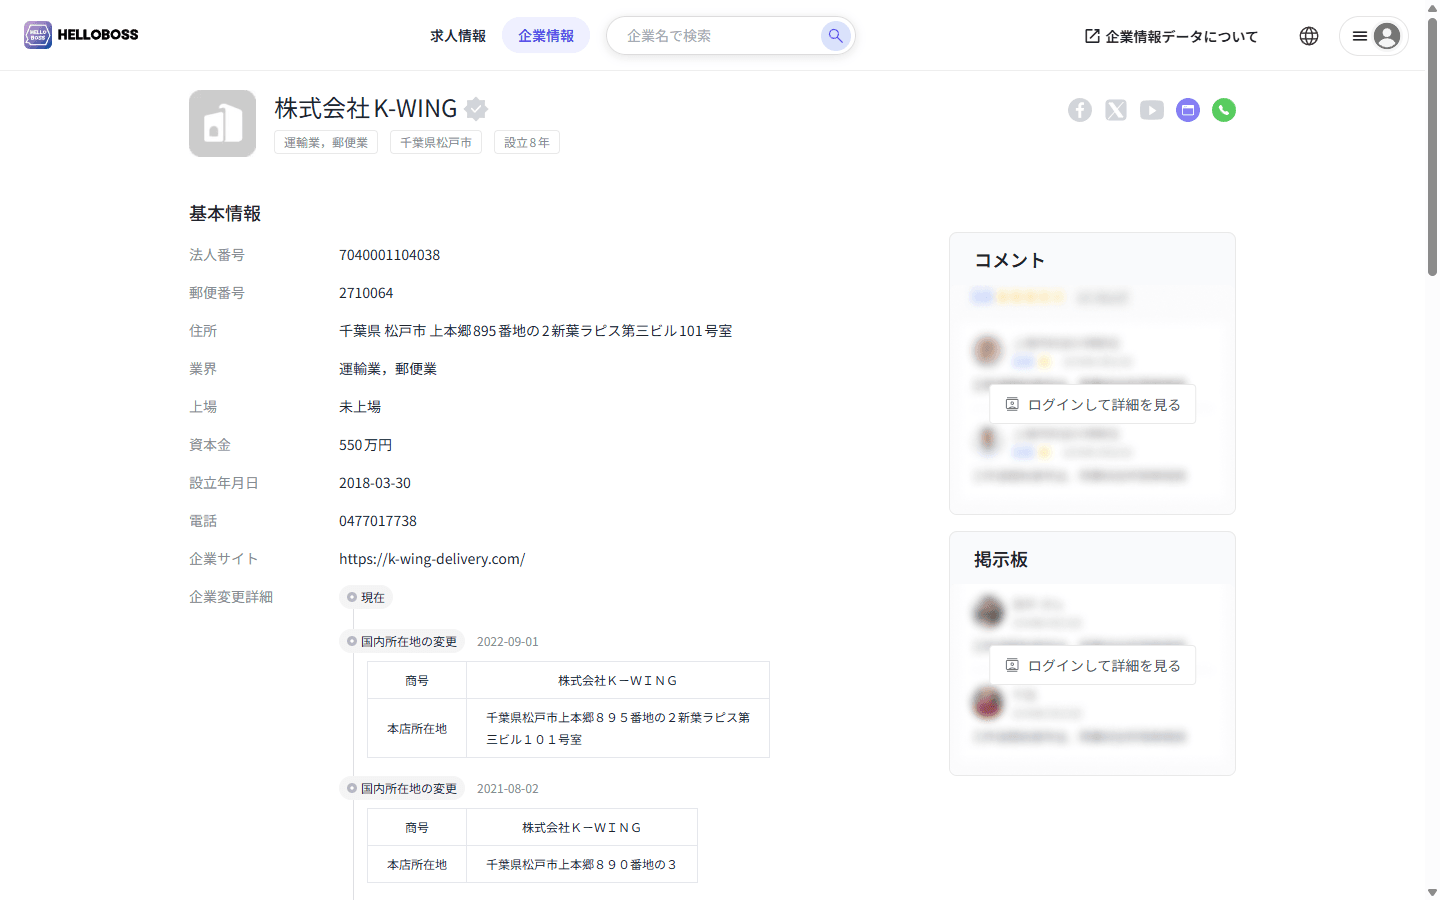Select the 企業情報 tab
Screen dimensions: 1440x900
pos(546,36)
